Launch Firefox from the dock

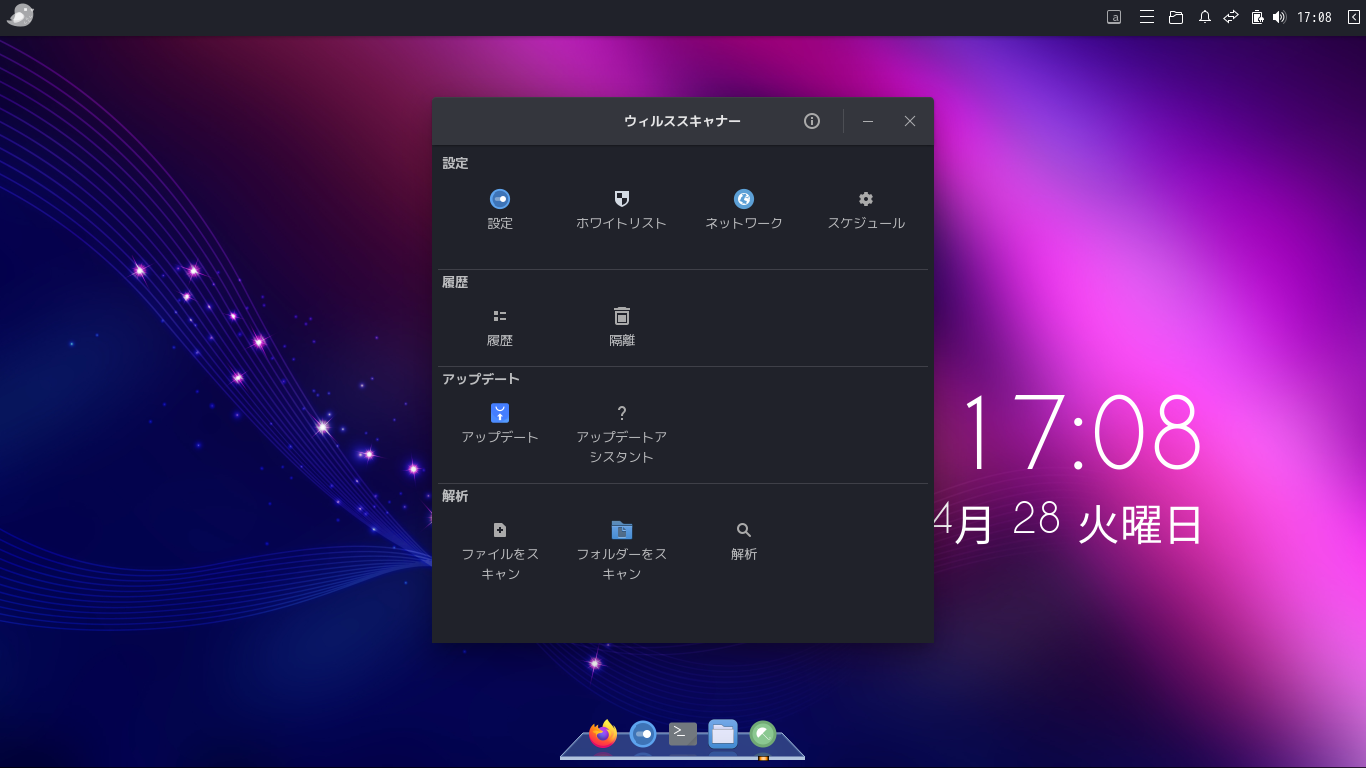pos(603,734)
